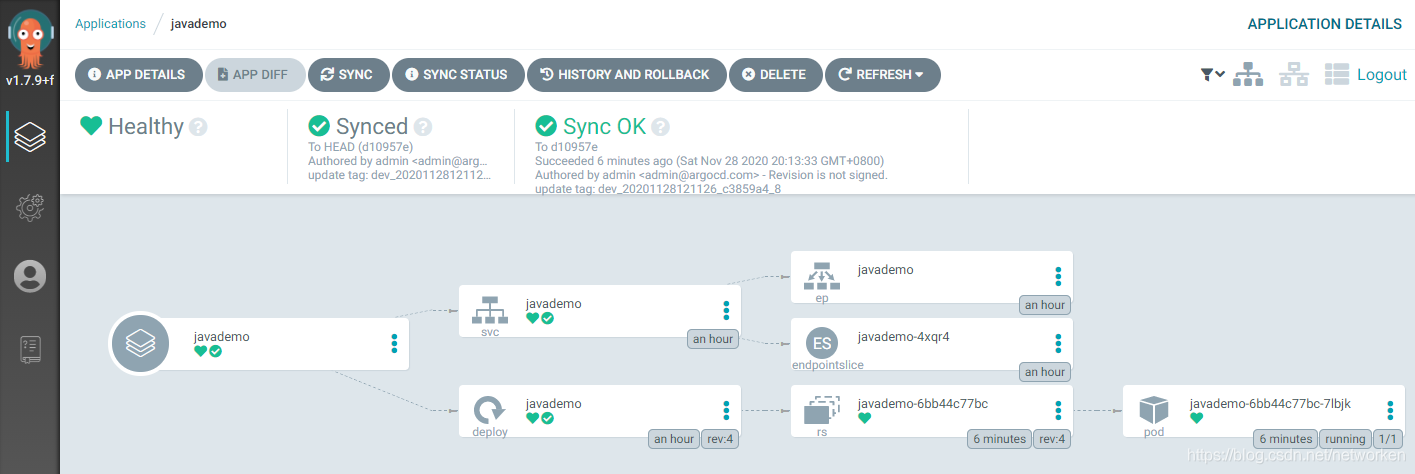Click the SYNC STATUS button
The width and height of the screenshot is (1415, 474).
[457, 75]
